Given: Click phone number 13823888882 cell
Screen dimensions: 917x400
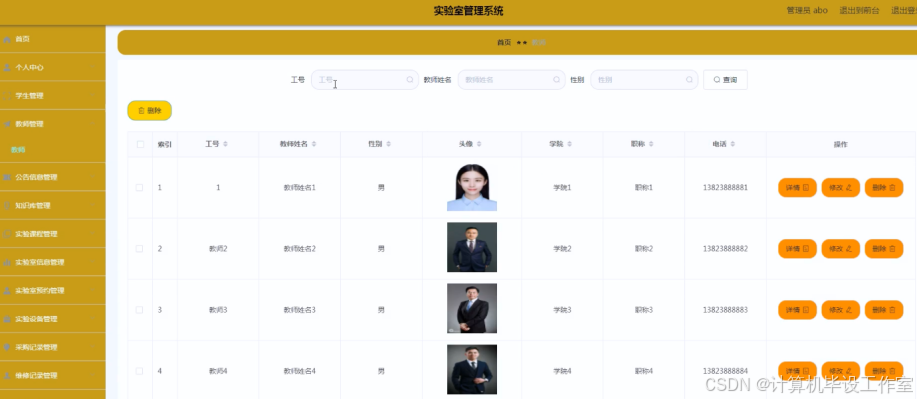Looking at the screenshot, I should coord(725,249).
